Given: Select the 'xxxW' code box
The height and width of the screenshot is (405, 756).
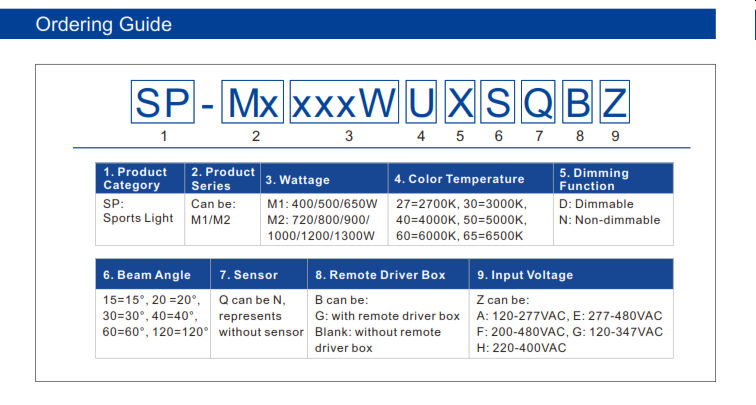Looking at the screenshot, I should (344, 102).
